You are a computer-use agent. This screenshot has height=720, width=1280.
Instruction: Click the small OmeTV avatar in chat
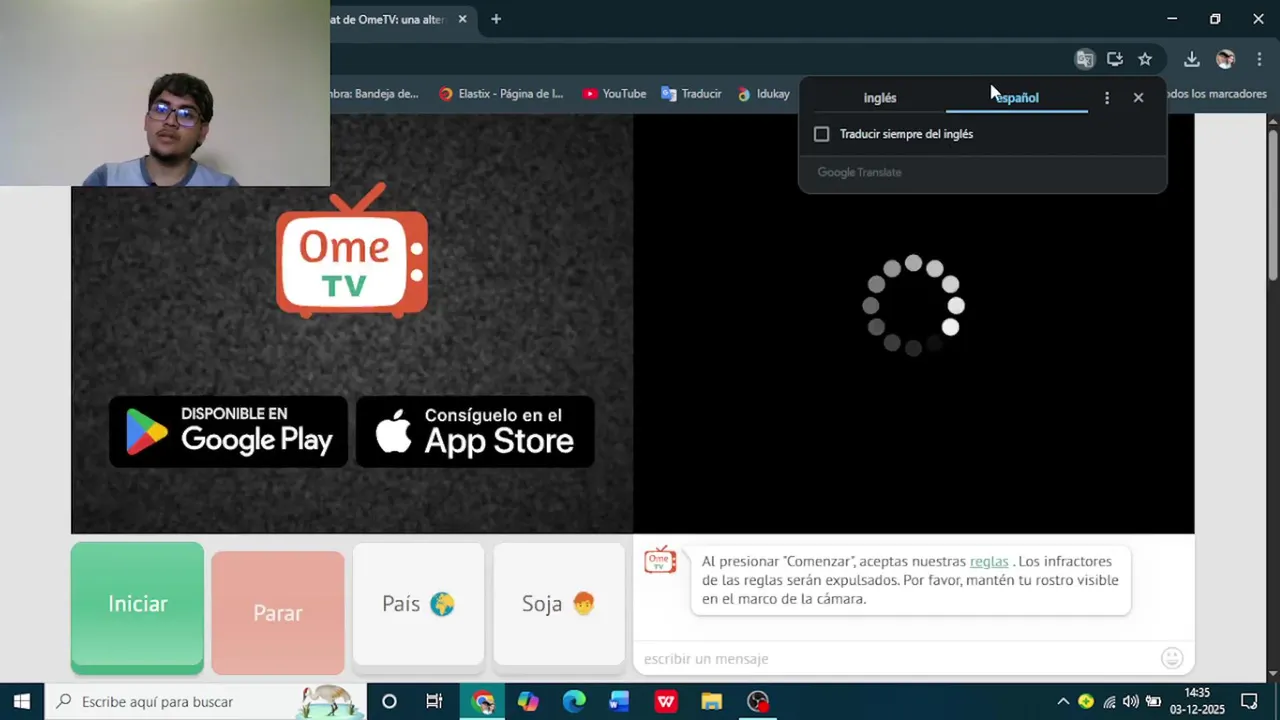(x=660, y=560)
